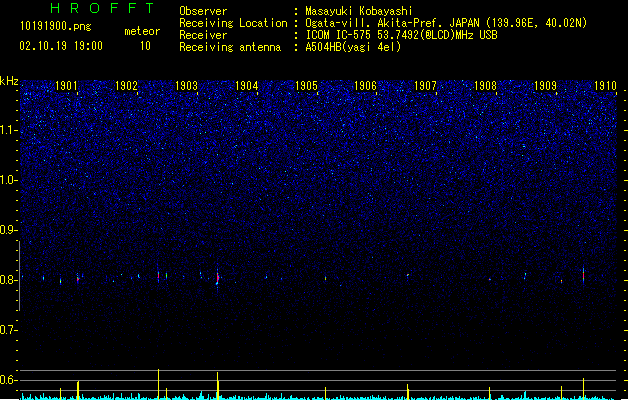Screen dimensions: 629x400
Task: Click the date 02.10.19 19:00
Action: point(61,46)
